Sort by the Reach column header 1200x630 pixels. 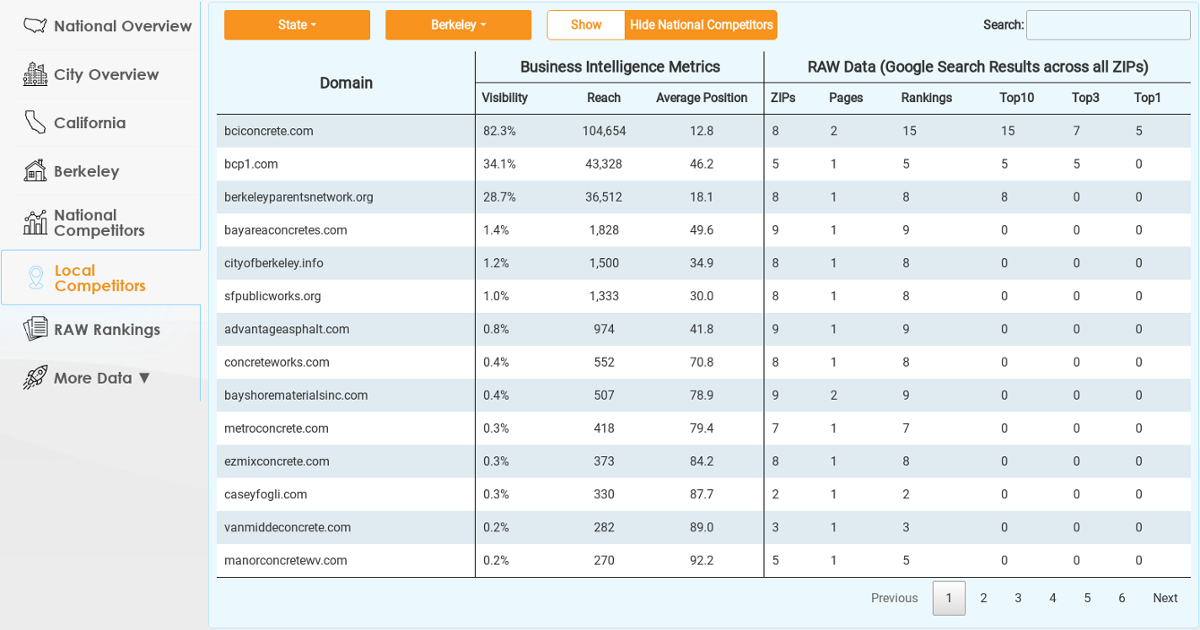coord(604,98)
